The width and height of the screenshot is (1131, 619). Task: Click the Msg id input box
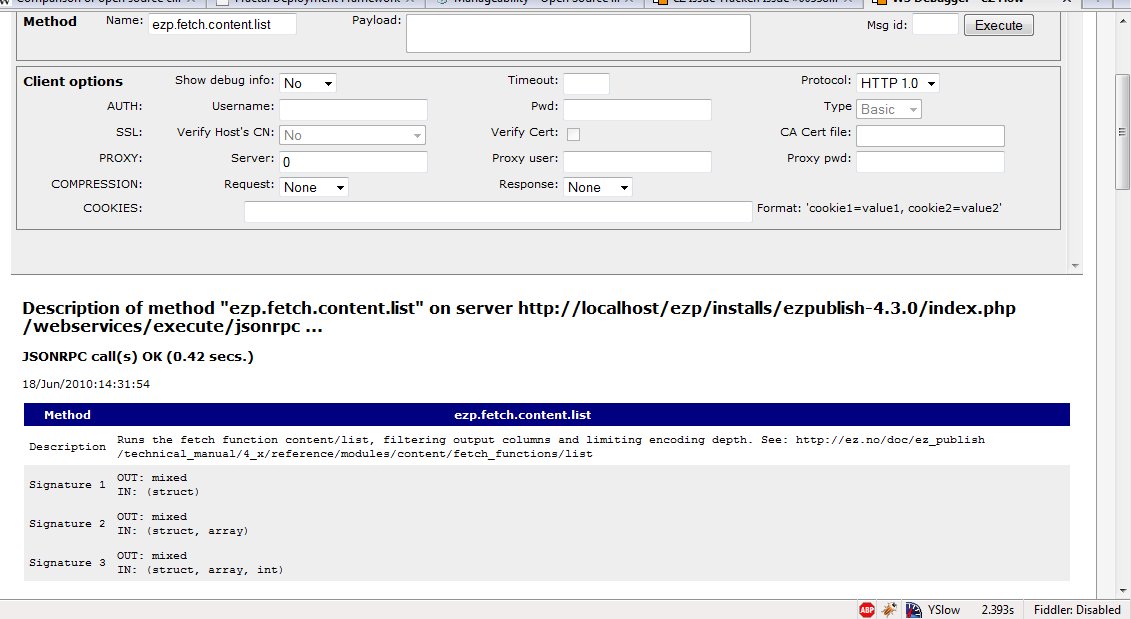click(935, 25)
